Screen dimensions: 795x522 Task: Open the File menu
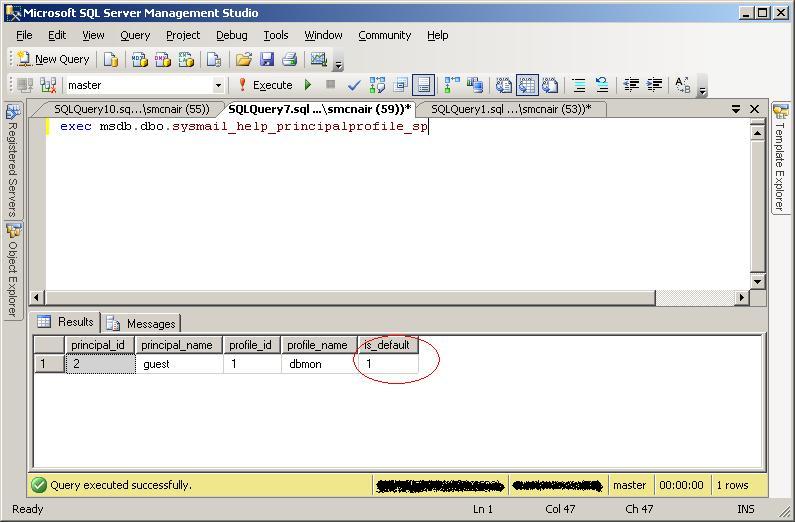[x=24, y=35]
